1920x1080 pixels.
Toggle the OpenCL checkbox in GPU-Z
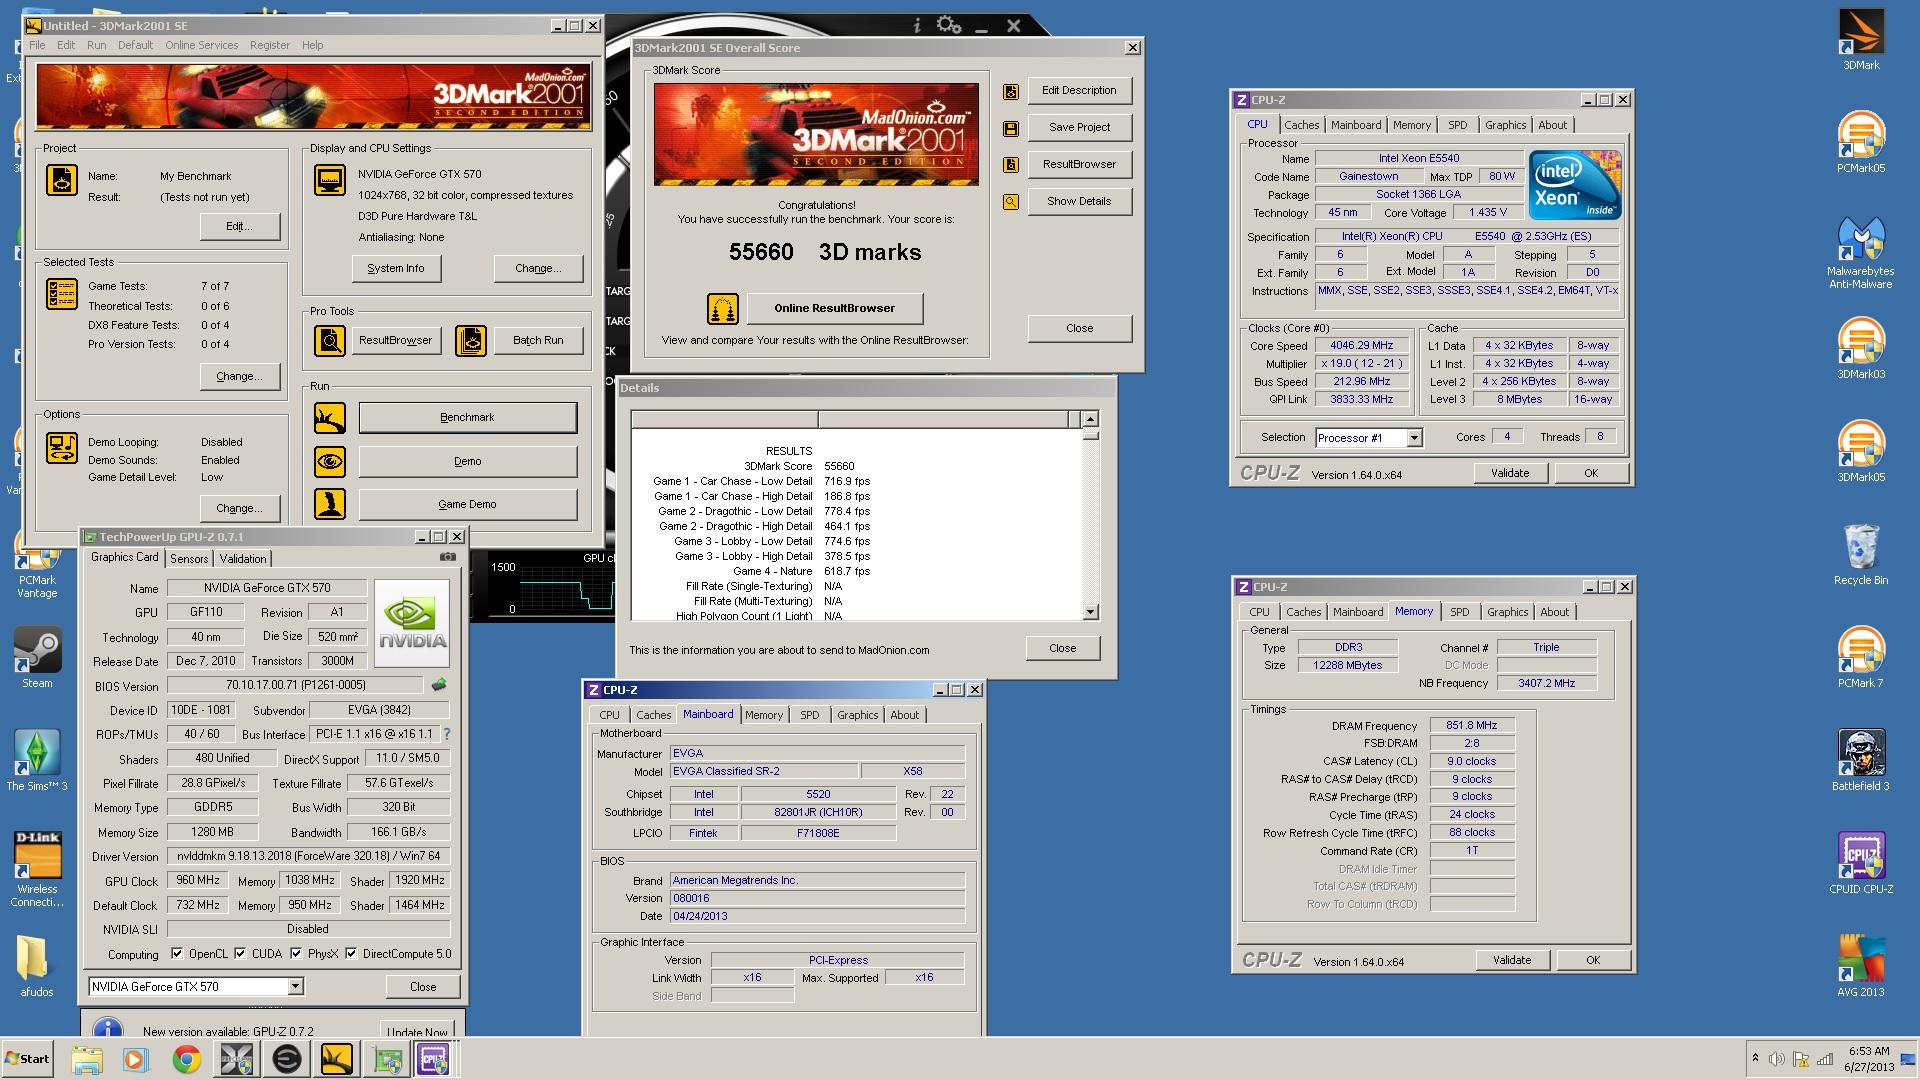(177, 954)
